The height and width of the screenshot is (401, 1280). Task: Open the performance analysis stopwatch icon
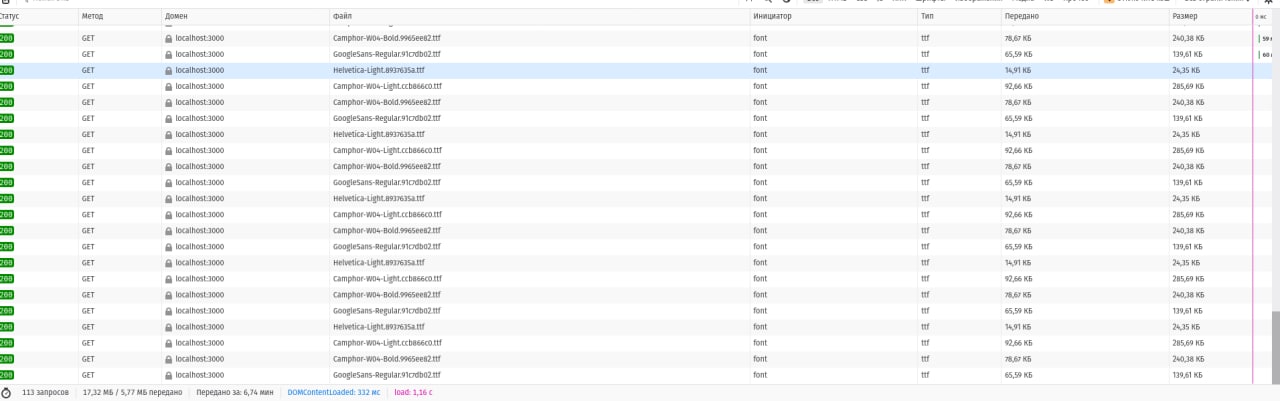[6, 393]
